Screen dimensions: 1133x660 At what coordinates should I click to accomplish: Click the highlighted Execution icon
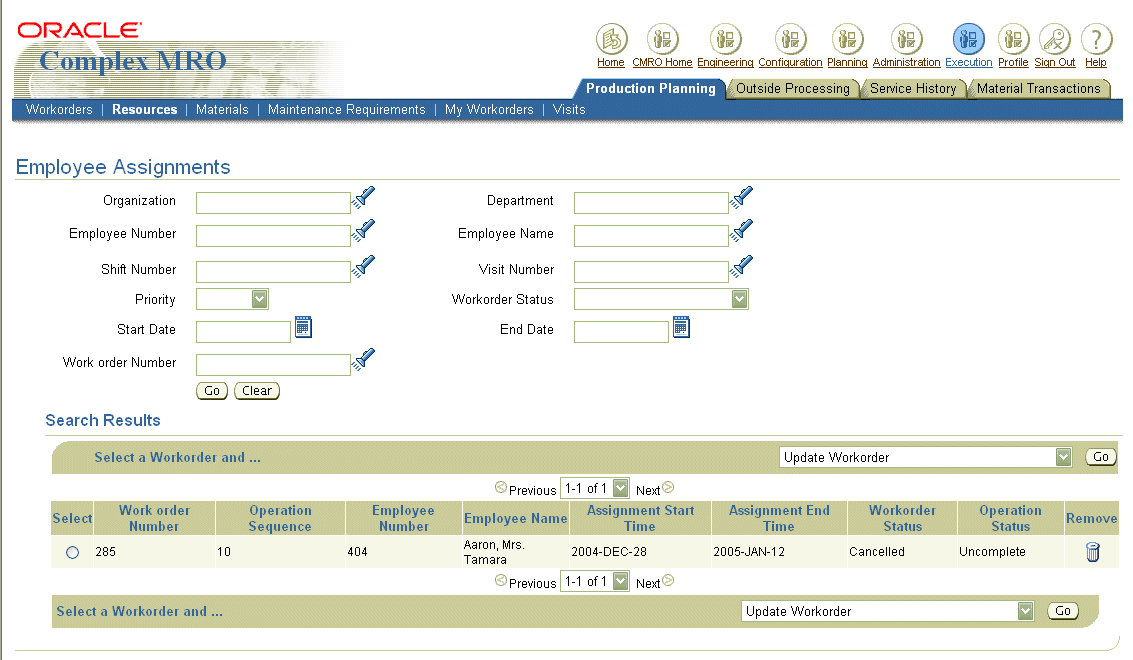tap(968, 39)
